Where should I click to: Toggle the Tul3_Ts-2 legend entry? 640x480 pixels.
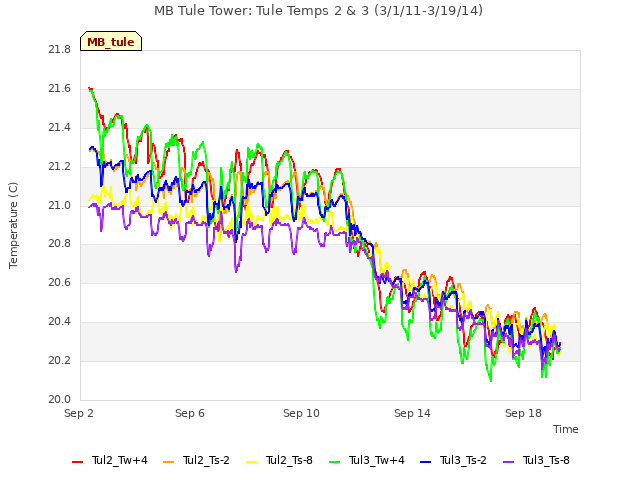453,460
